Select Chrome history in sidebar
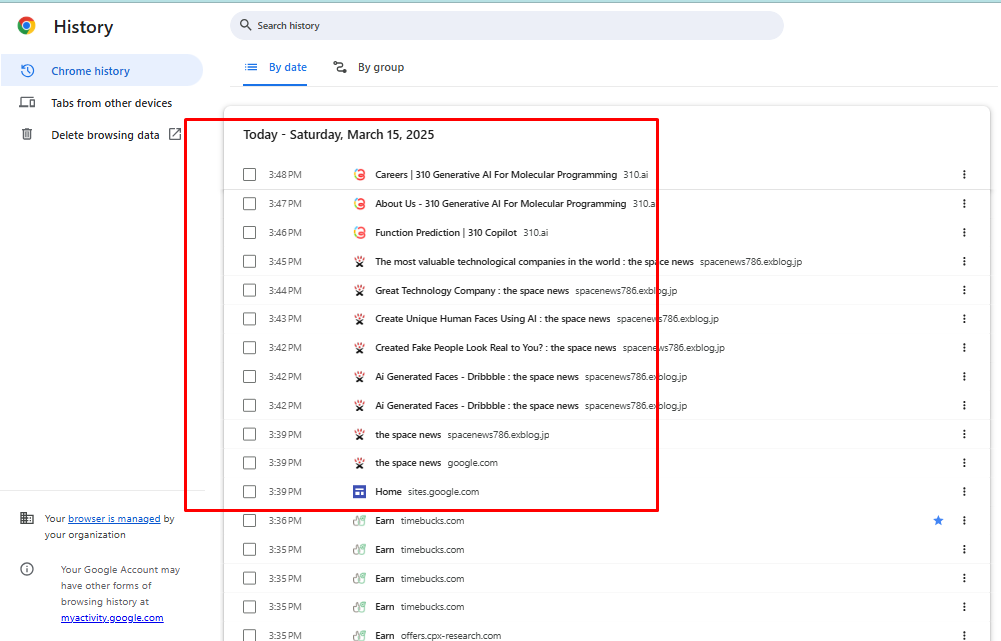 pos(102,70)
